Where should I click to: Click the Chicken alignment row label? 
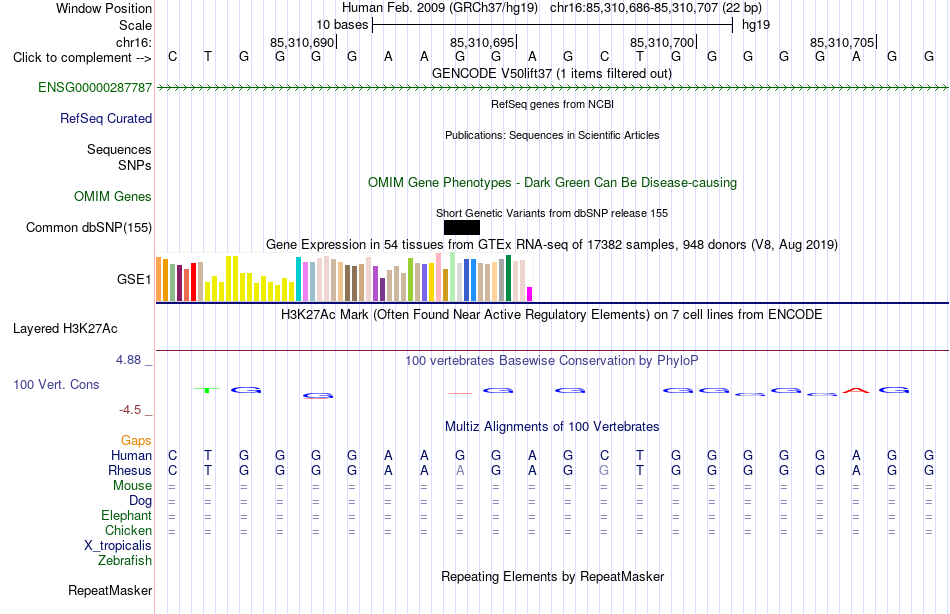click(128, 530)
